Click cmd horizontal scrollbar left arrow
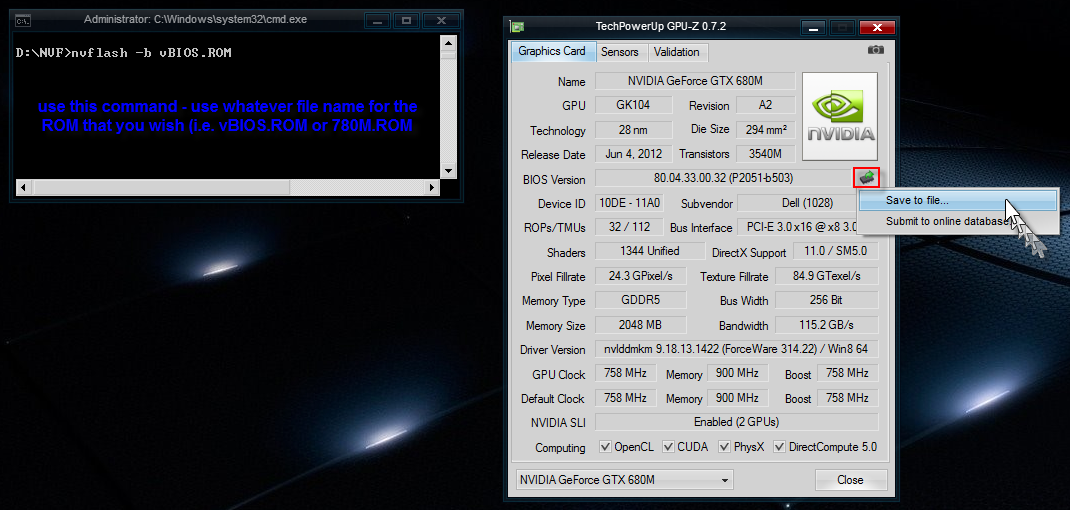Screen dimensions: 1070x510 click(x=22, y=186)
